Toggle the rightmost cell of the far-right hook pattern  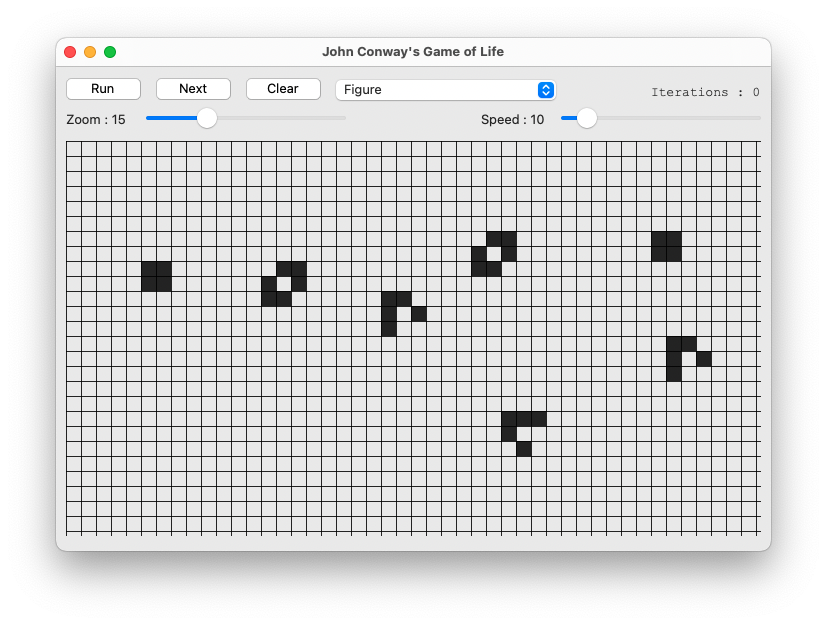[704, 359]
